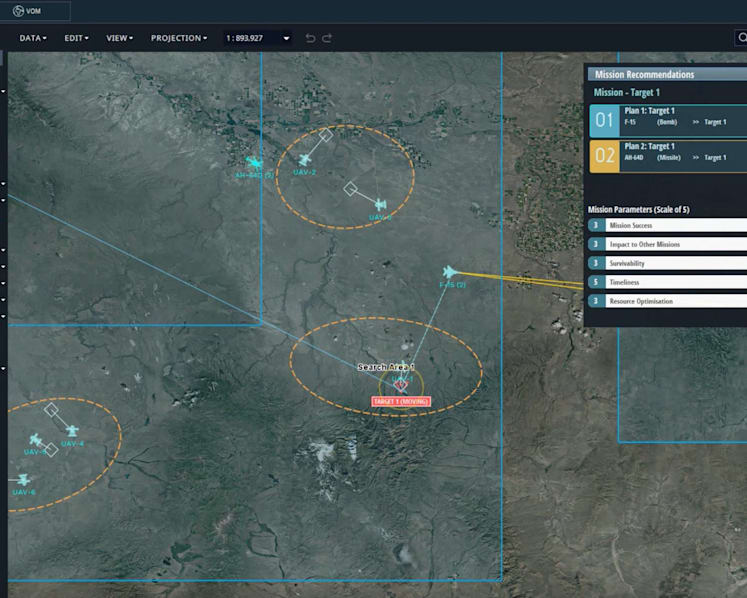Screen dimensions: 747x598
Task: Open the EDIT menu
Action: click(76, 38)
